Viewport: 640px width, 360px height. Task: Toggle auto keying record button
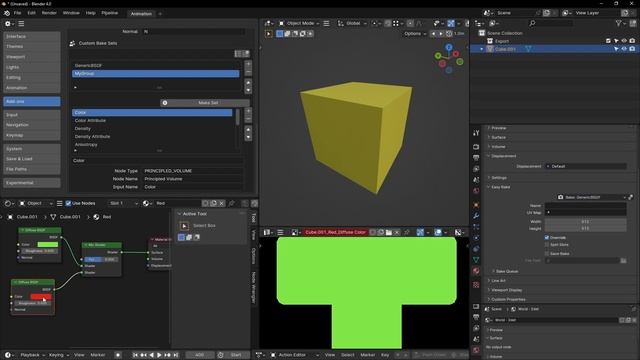click(118, 355)
